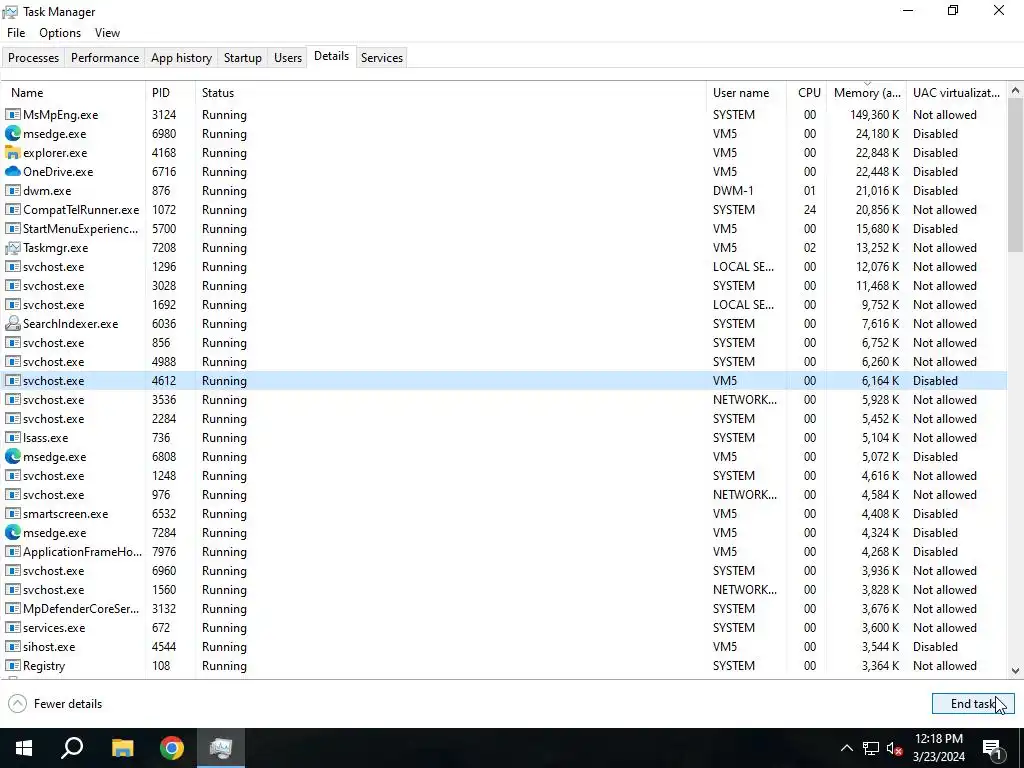Open File Explorer from the taskbar
Screen dimensions: 1024x768
pos(122,748)
